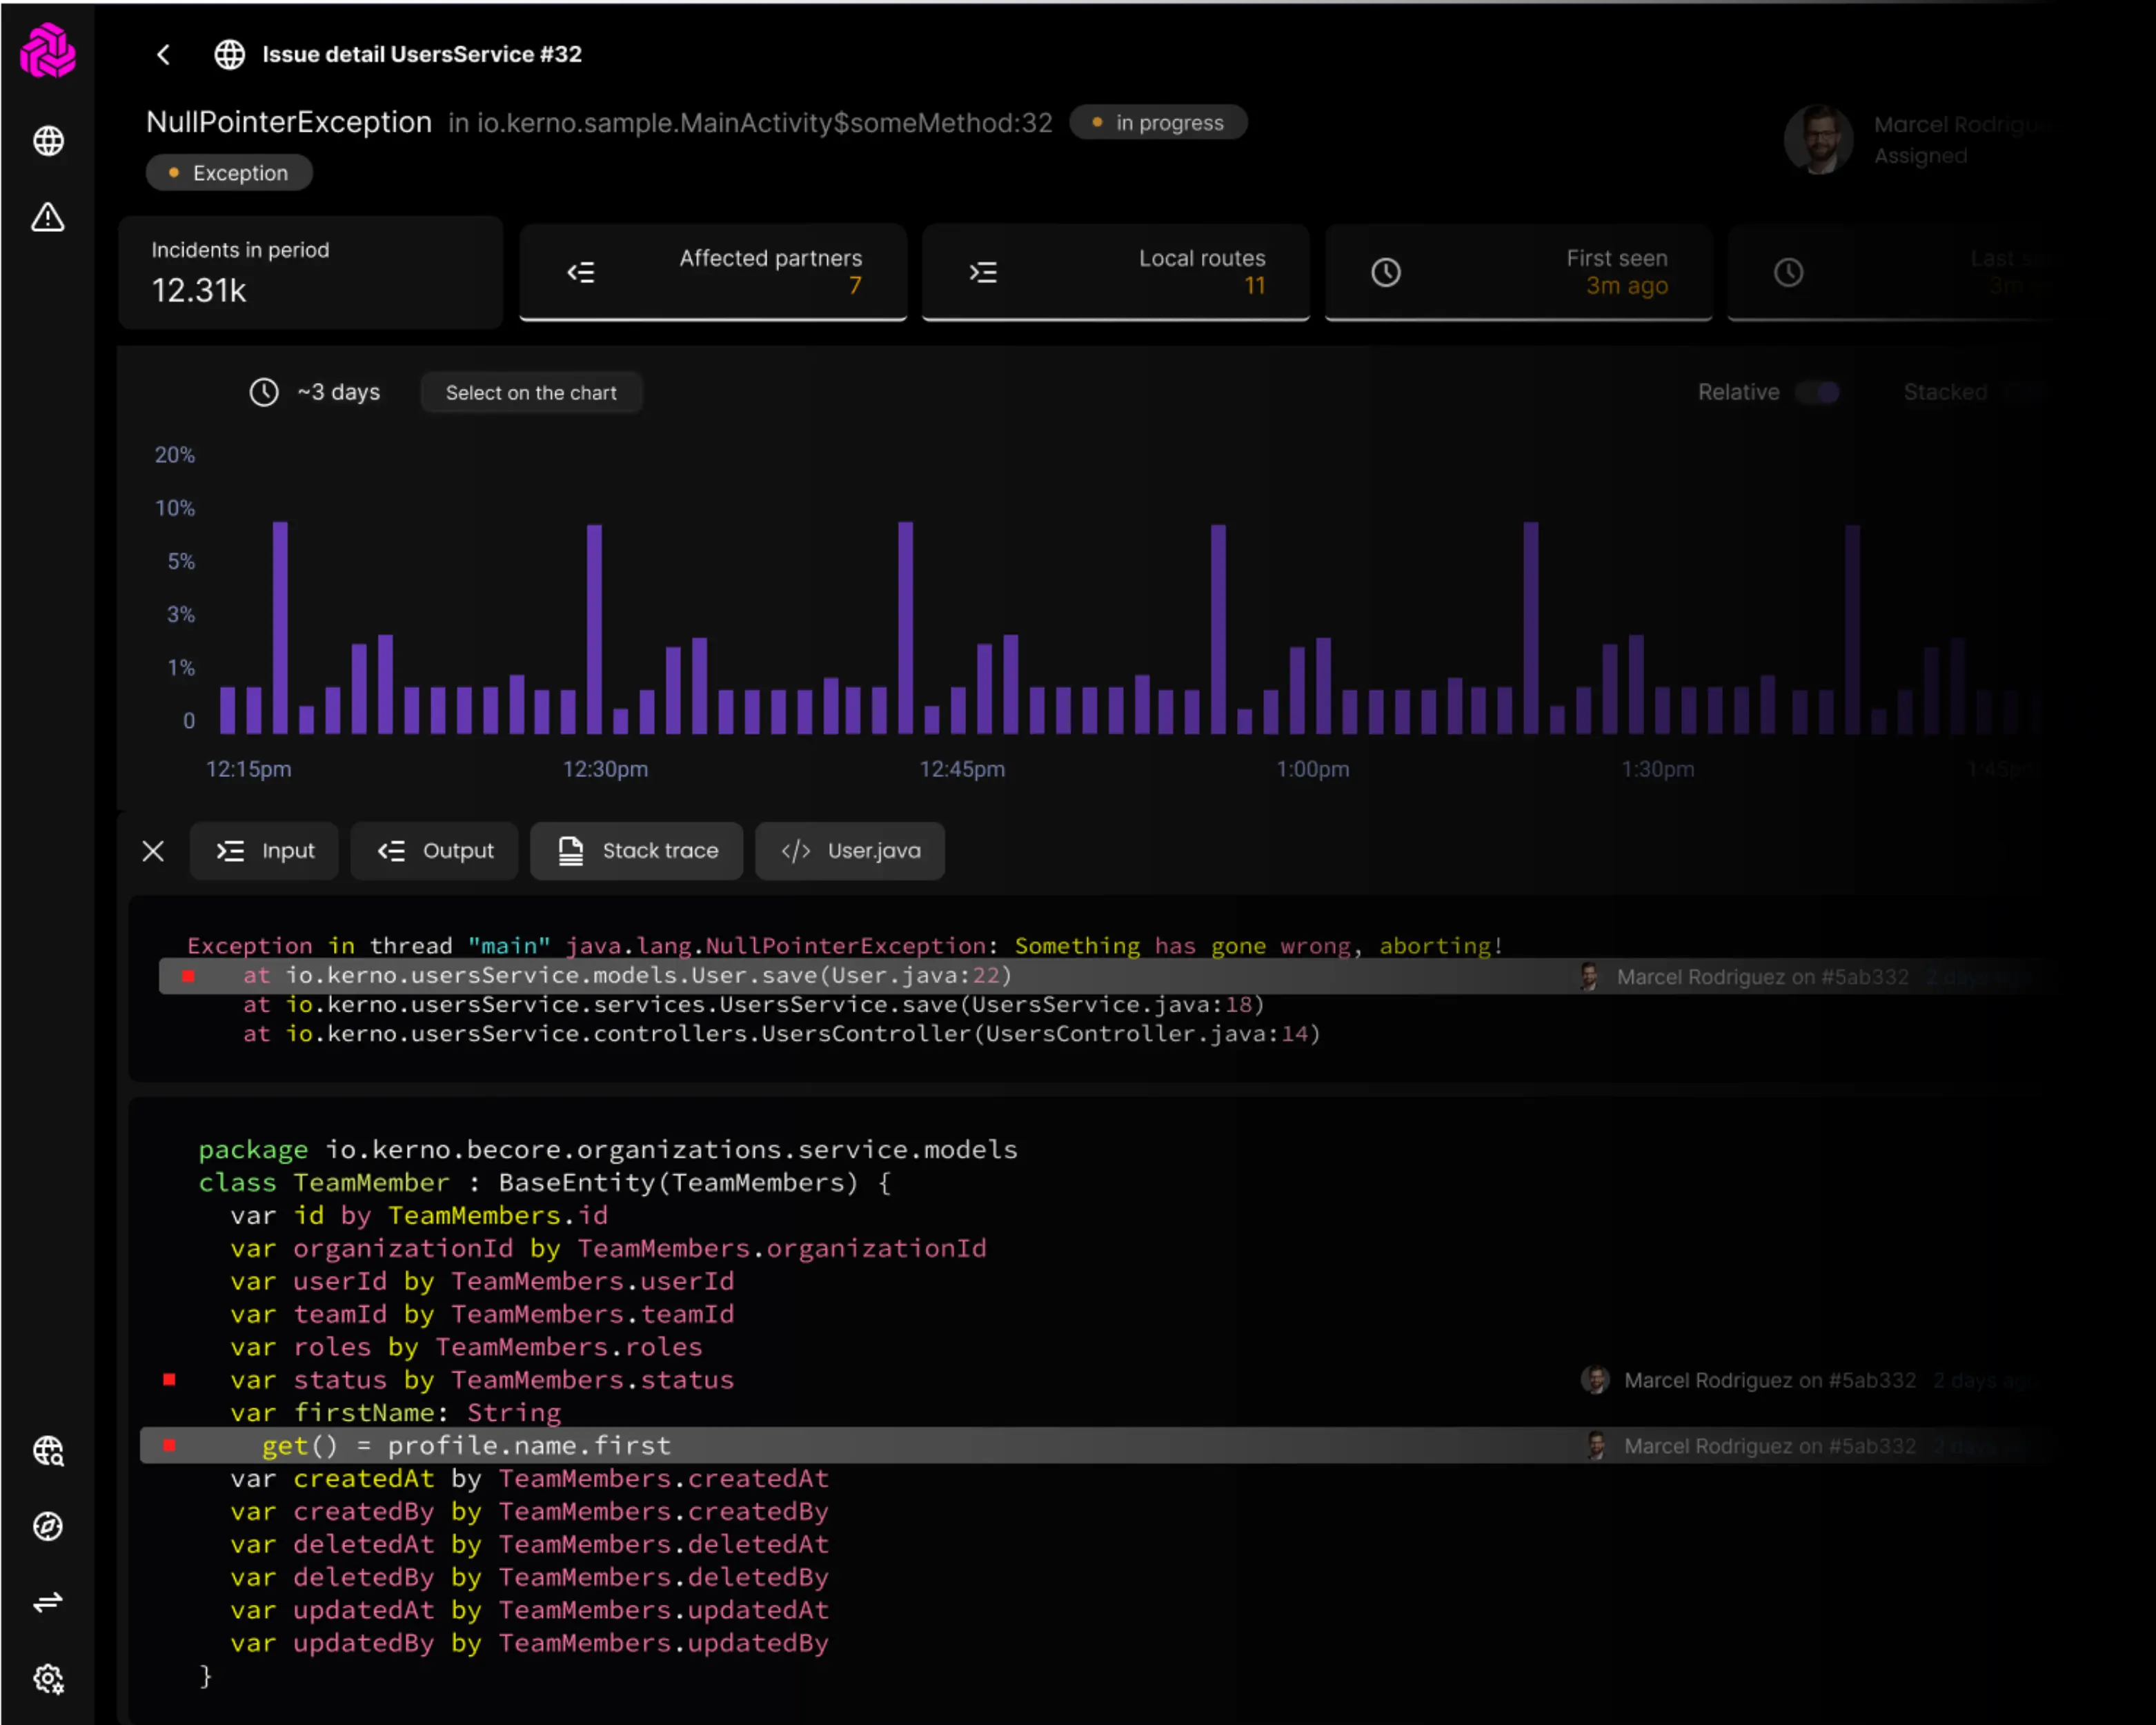Select the globe icon in the left sidebar
Image resolution: width=2156 pixels, height=1725 pixels.
coord(47,141)
